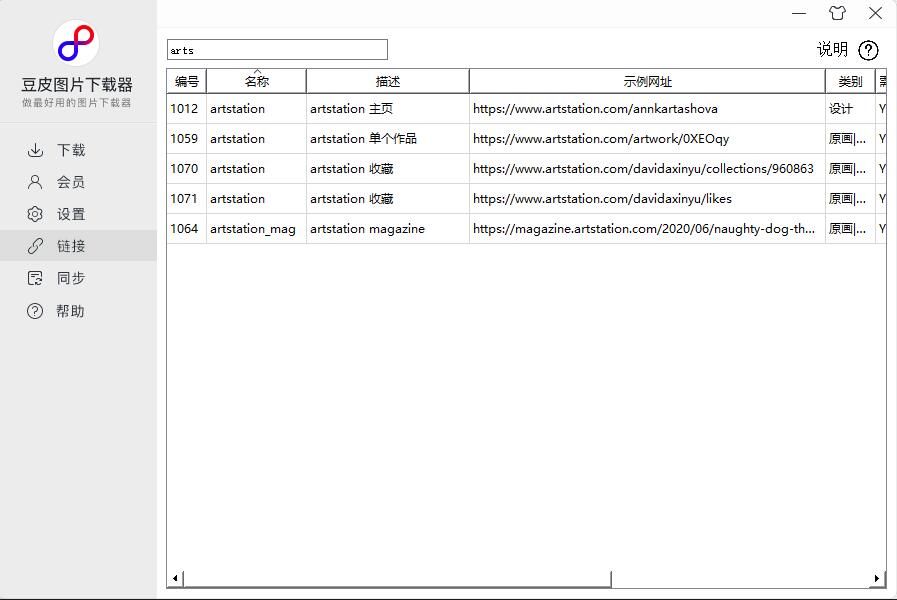The width and height of the screenshot is (897, 600).
Task: Select row number 1070
Action: tap(184, 169)
